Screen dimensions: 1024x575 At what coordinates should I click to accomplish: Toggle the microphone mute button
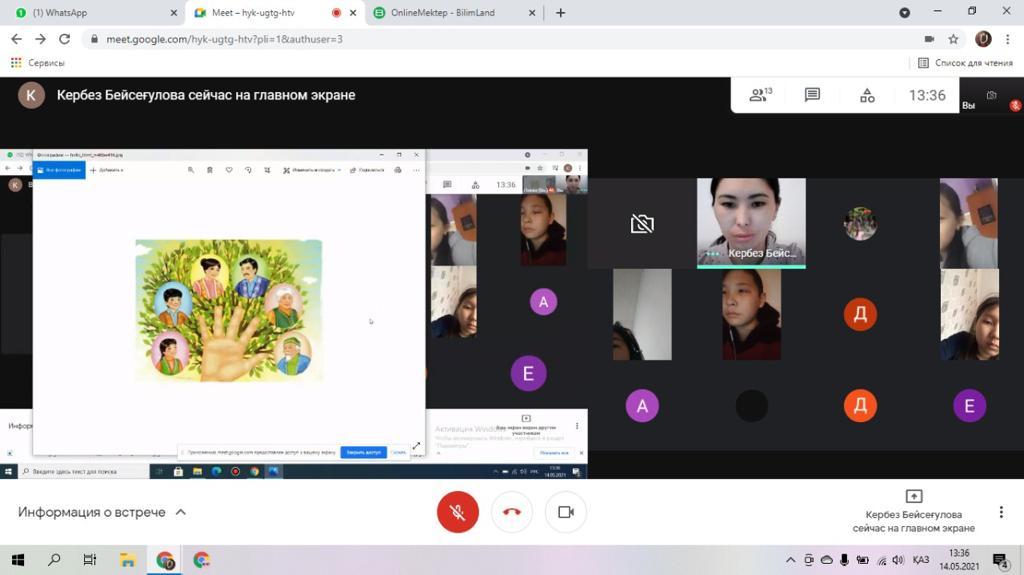458,512
